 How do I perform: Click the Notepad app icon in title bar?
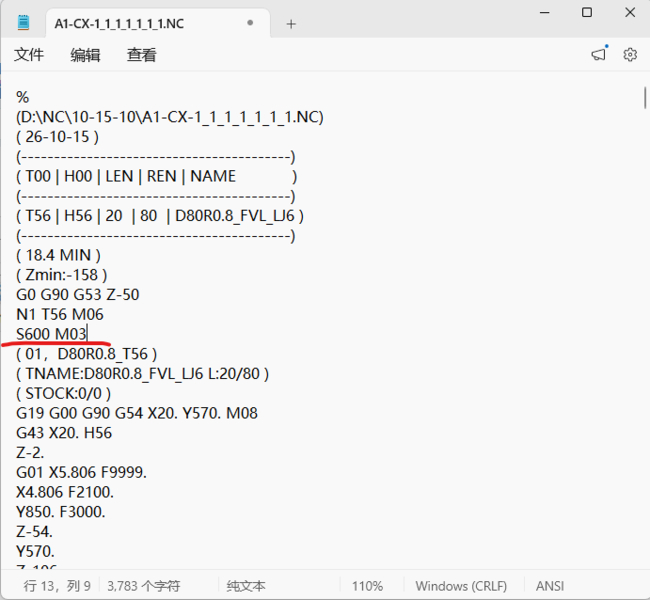pyautogui.click(x=24, y=22)
